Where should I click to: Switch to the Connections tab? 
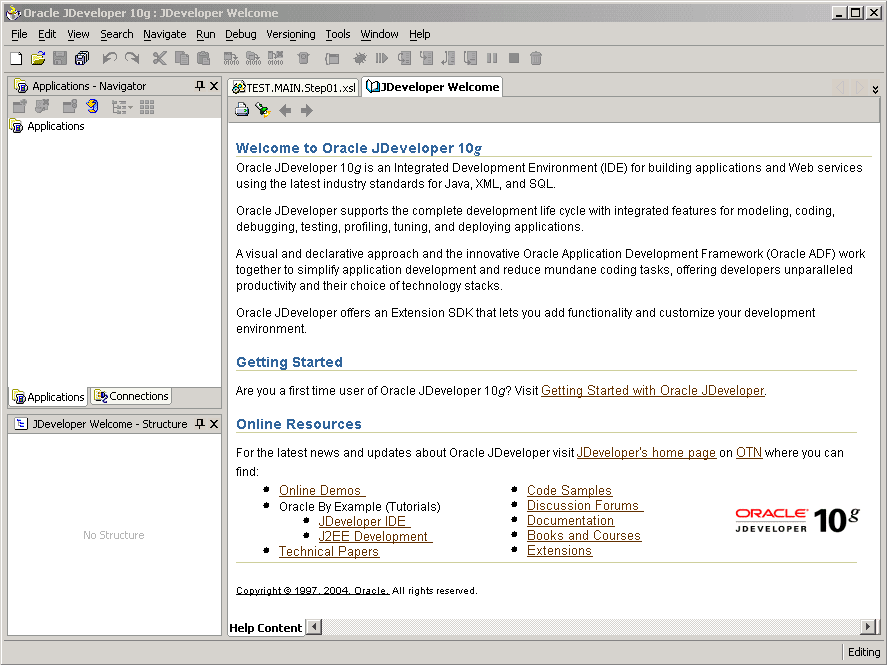(130, 396)
